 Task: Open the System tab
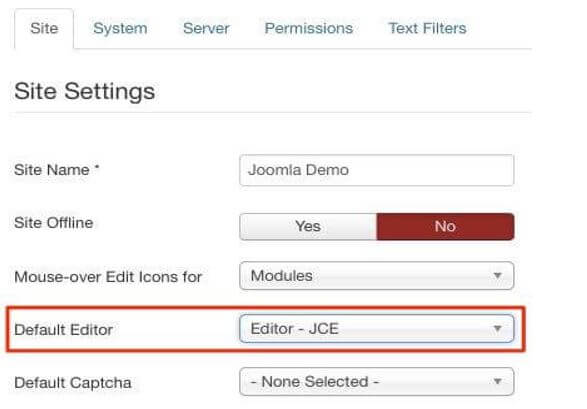pyautogui.click(x=120, y=28)
